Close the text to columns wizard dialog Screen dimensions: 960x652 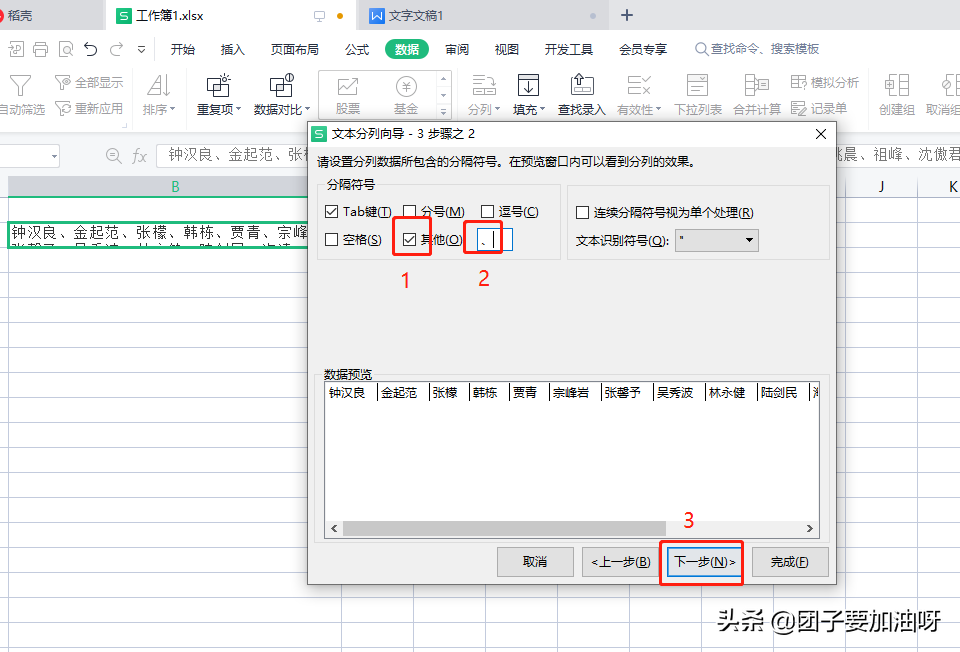coord(821,134)
